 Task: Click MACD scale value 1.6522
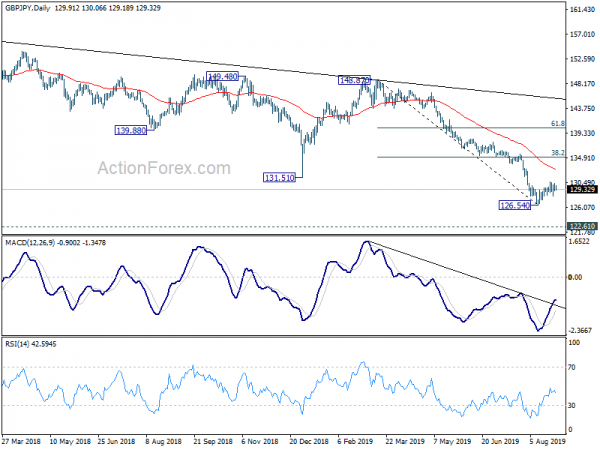[581, 241]
